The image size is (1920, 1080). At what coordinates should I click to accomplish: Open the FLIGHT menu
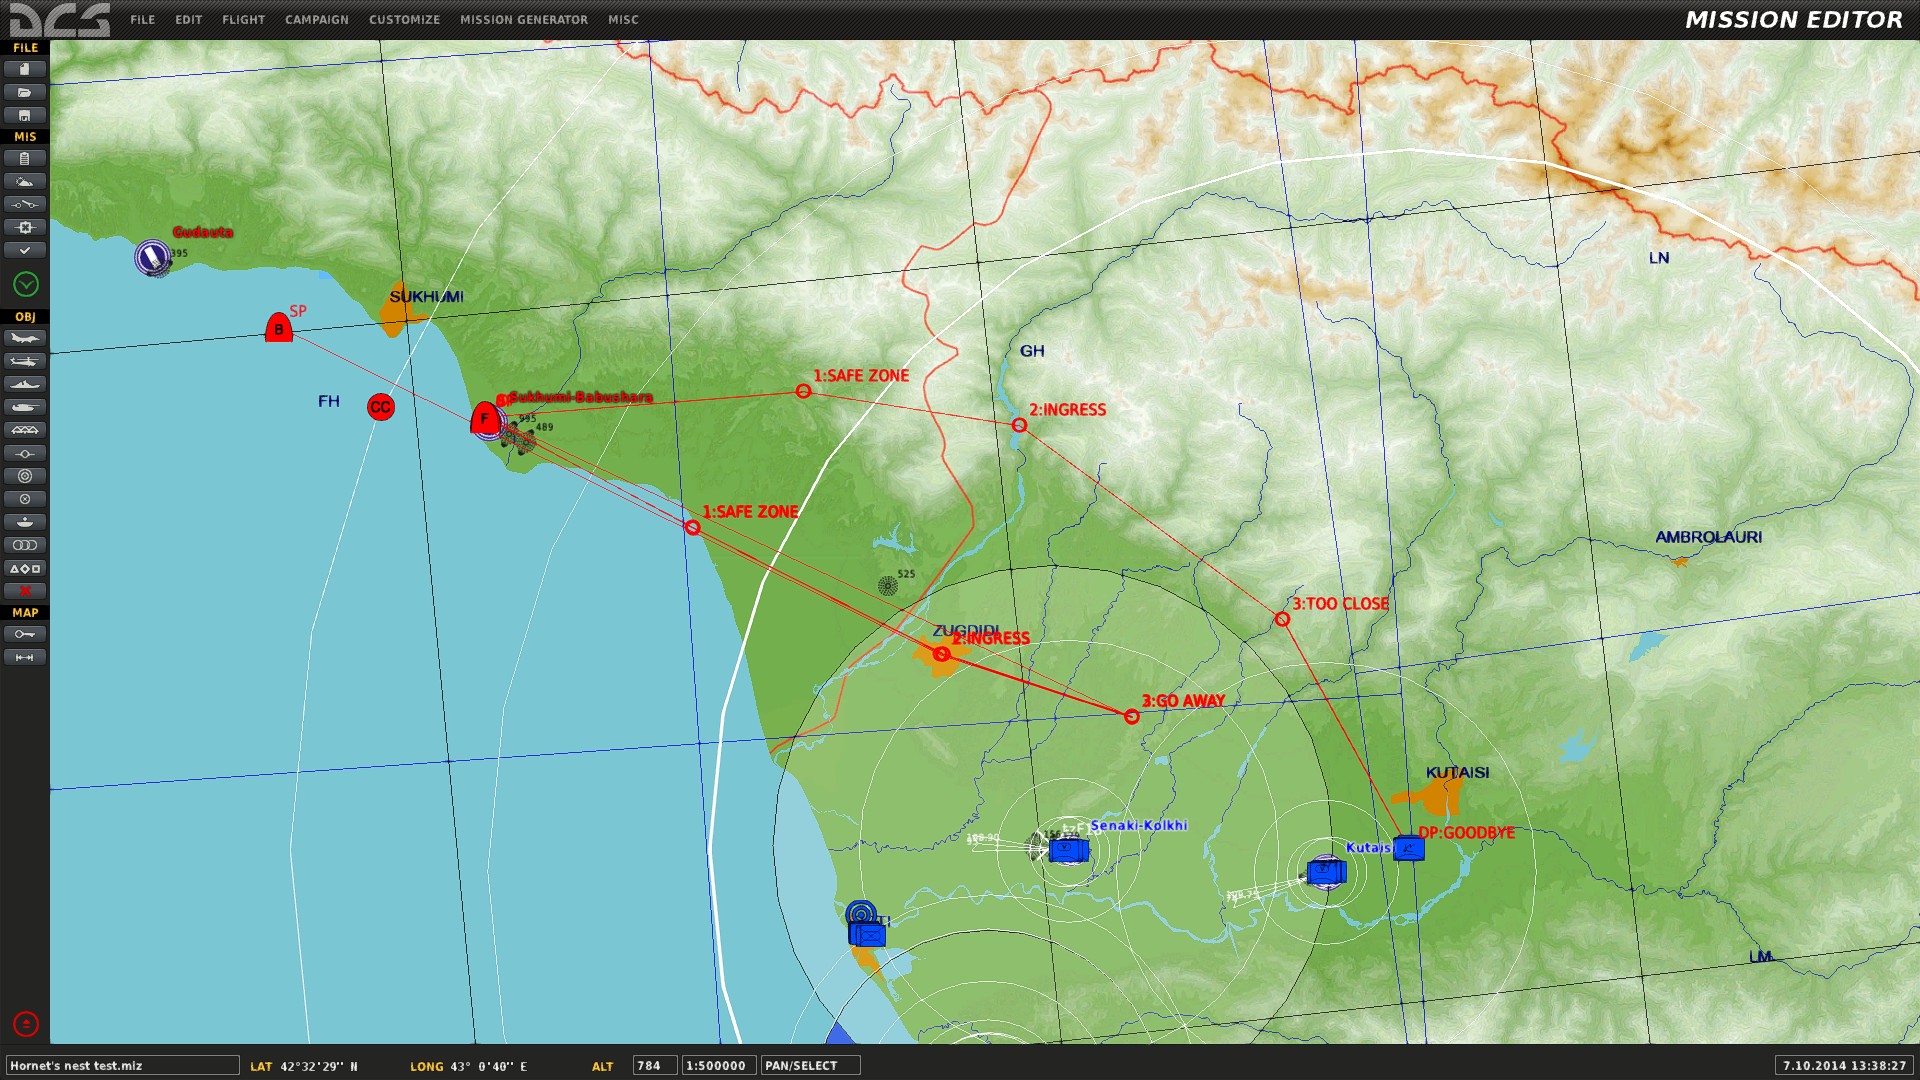pyautogui.click(x=244, y=19)
